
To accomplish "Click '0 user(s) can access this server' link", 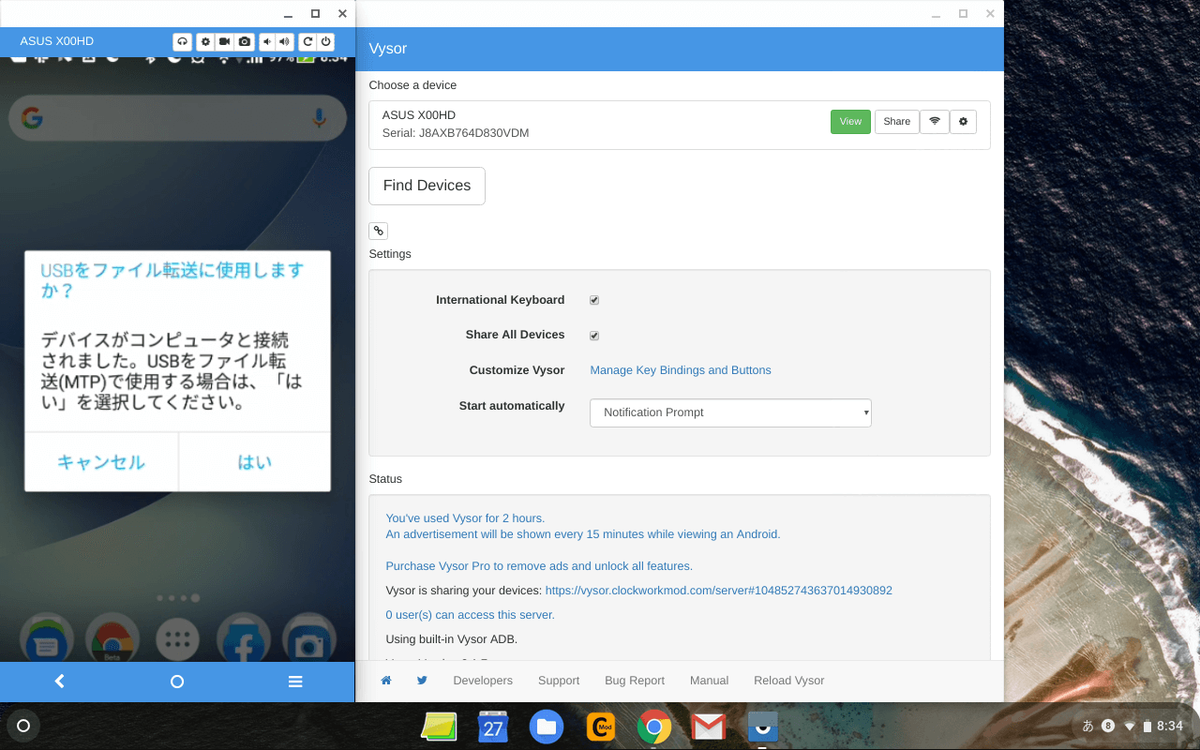I will [470, 615].
